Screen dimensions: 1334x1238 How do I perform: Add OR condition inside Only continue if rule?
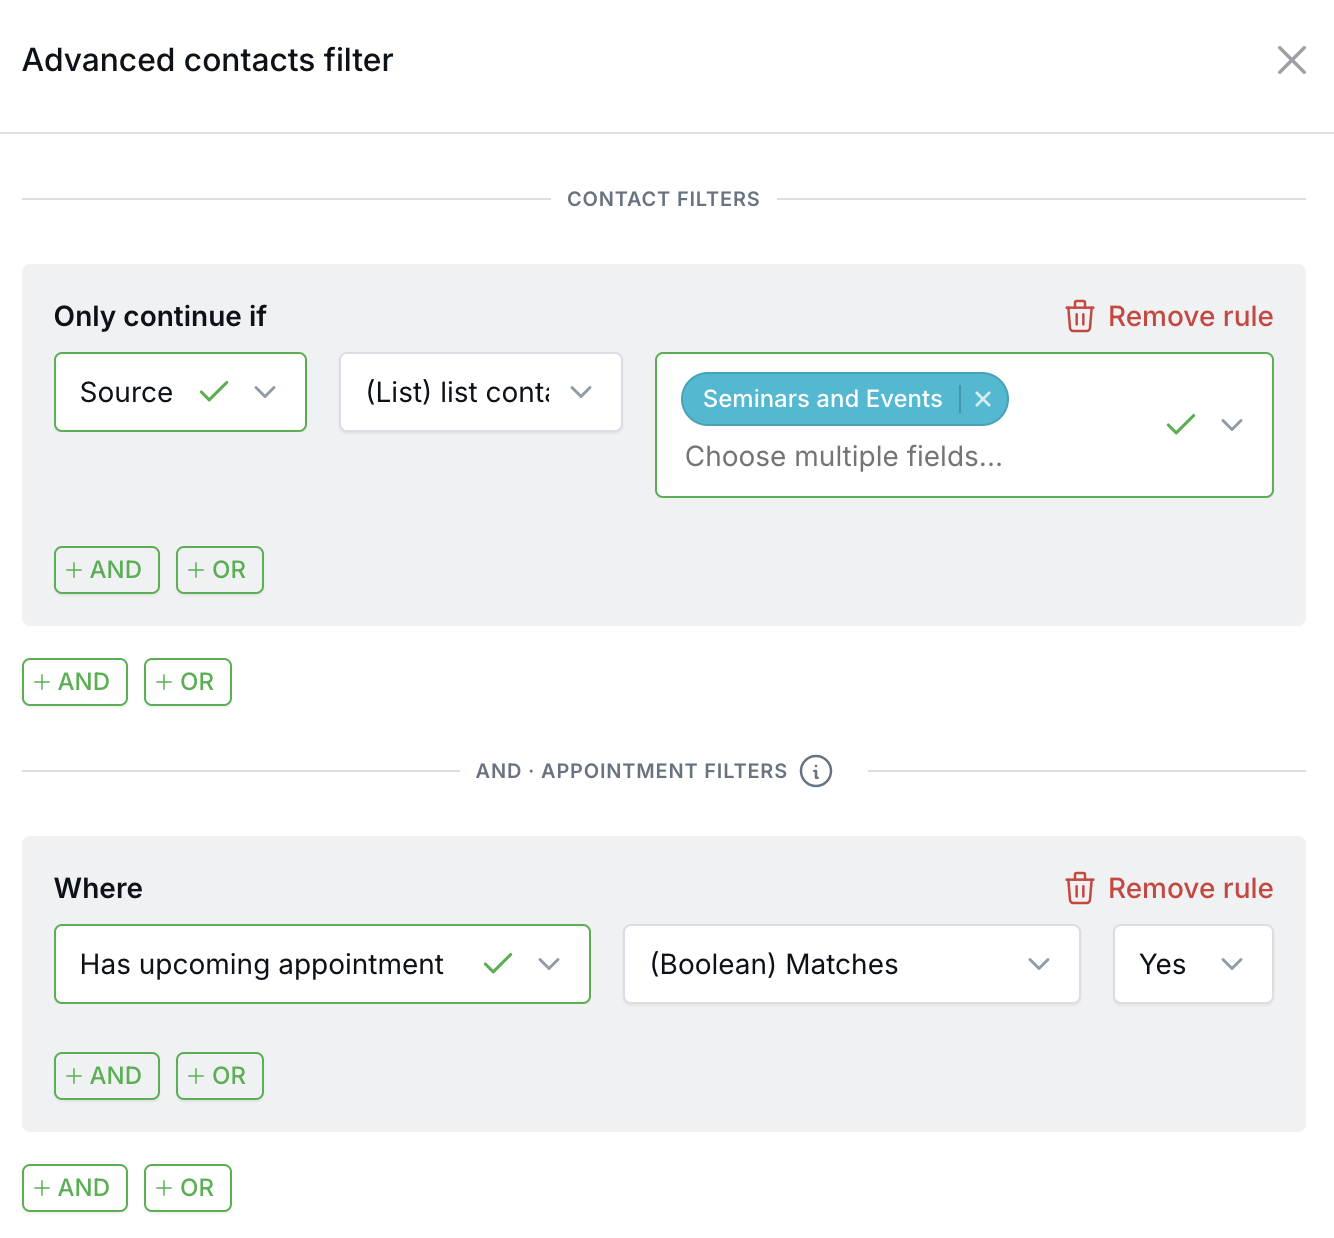[x=220, y=570]
